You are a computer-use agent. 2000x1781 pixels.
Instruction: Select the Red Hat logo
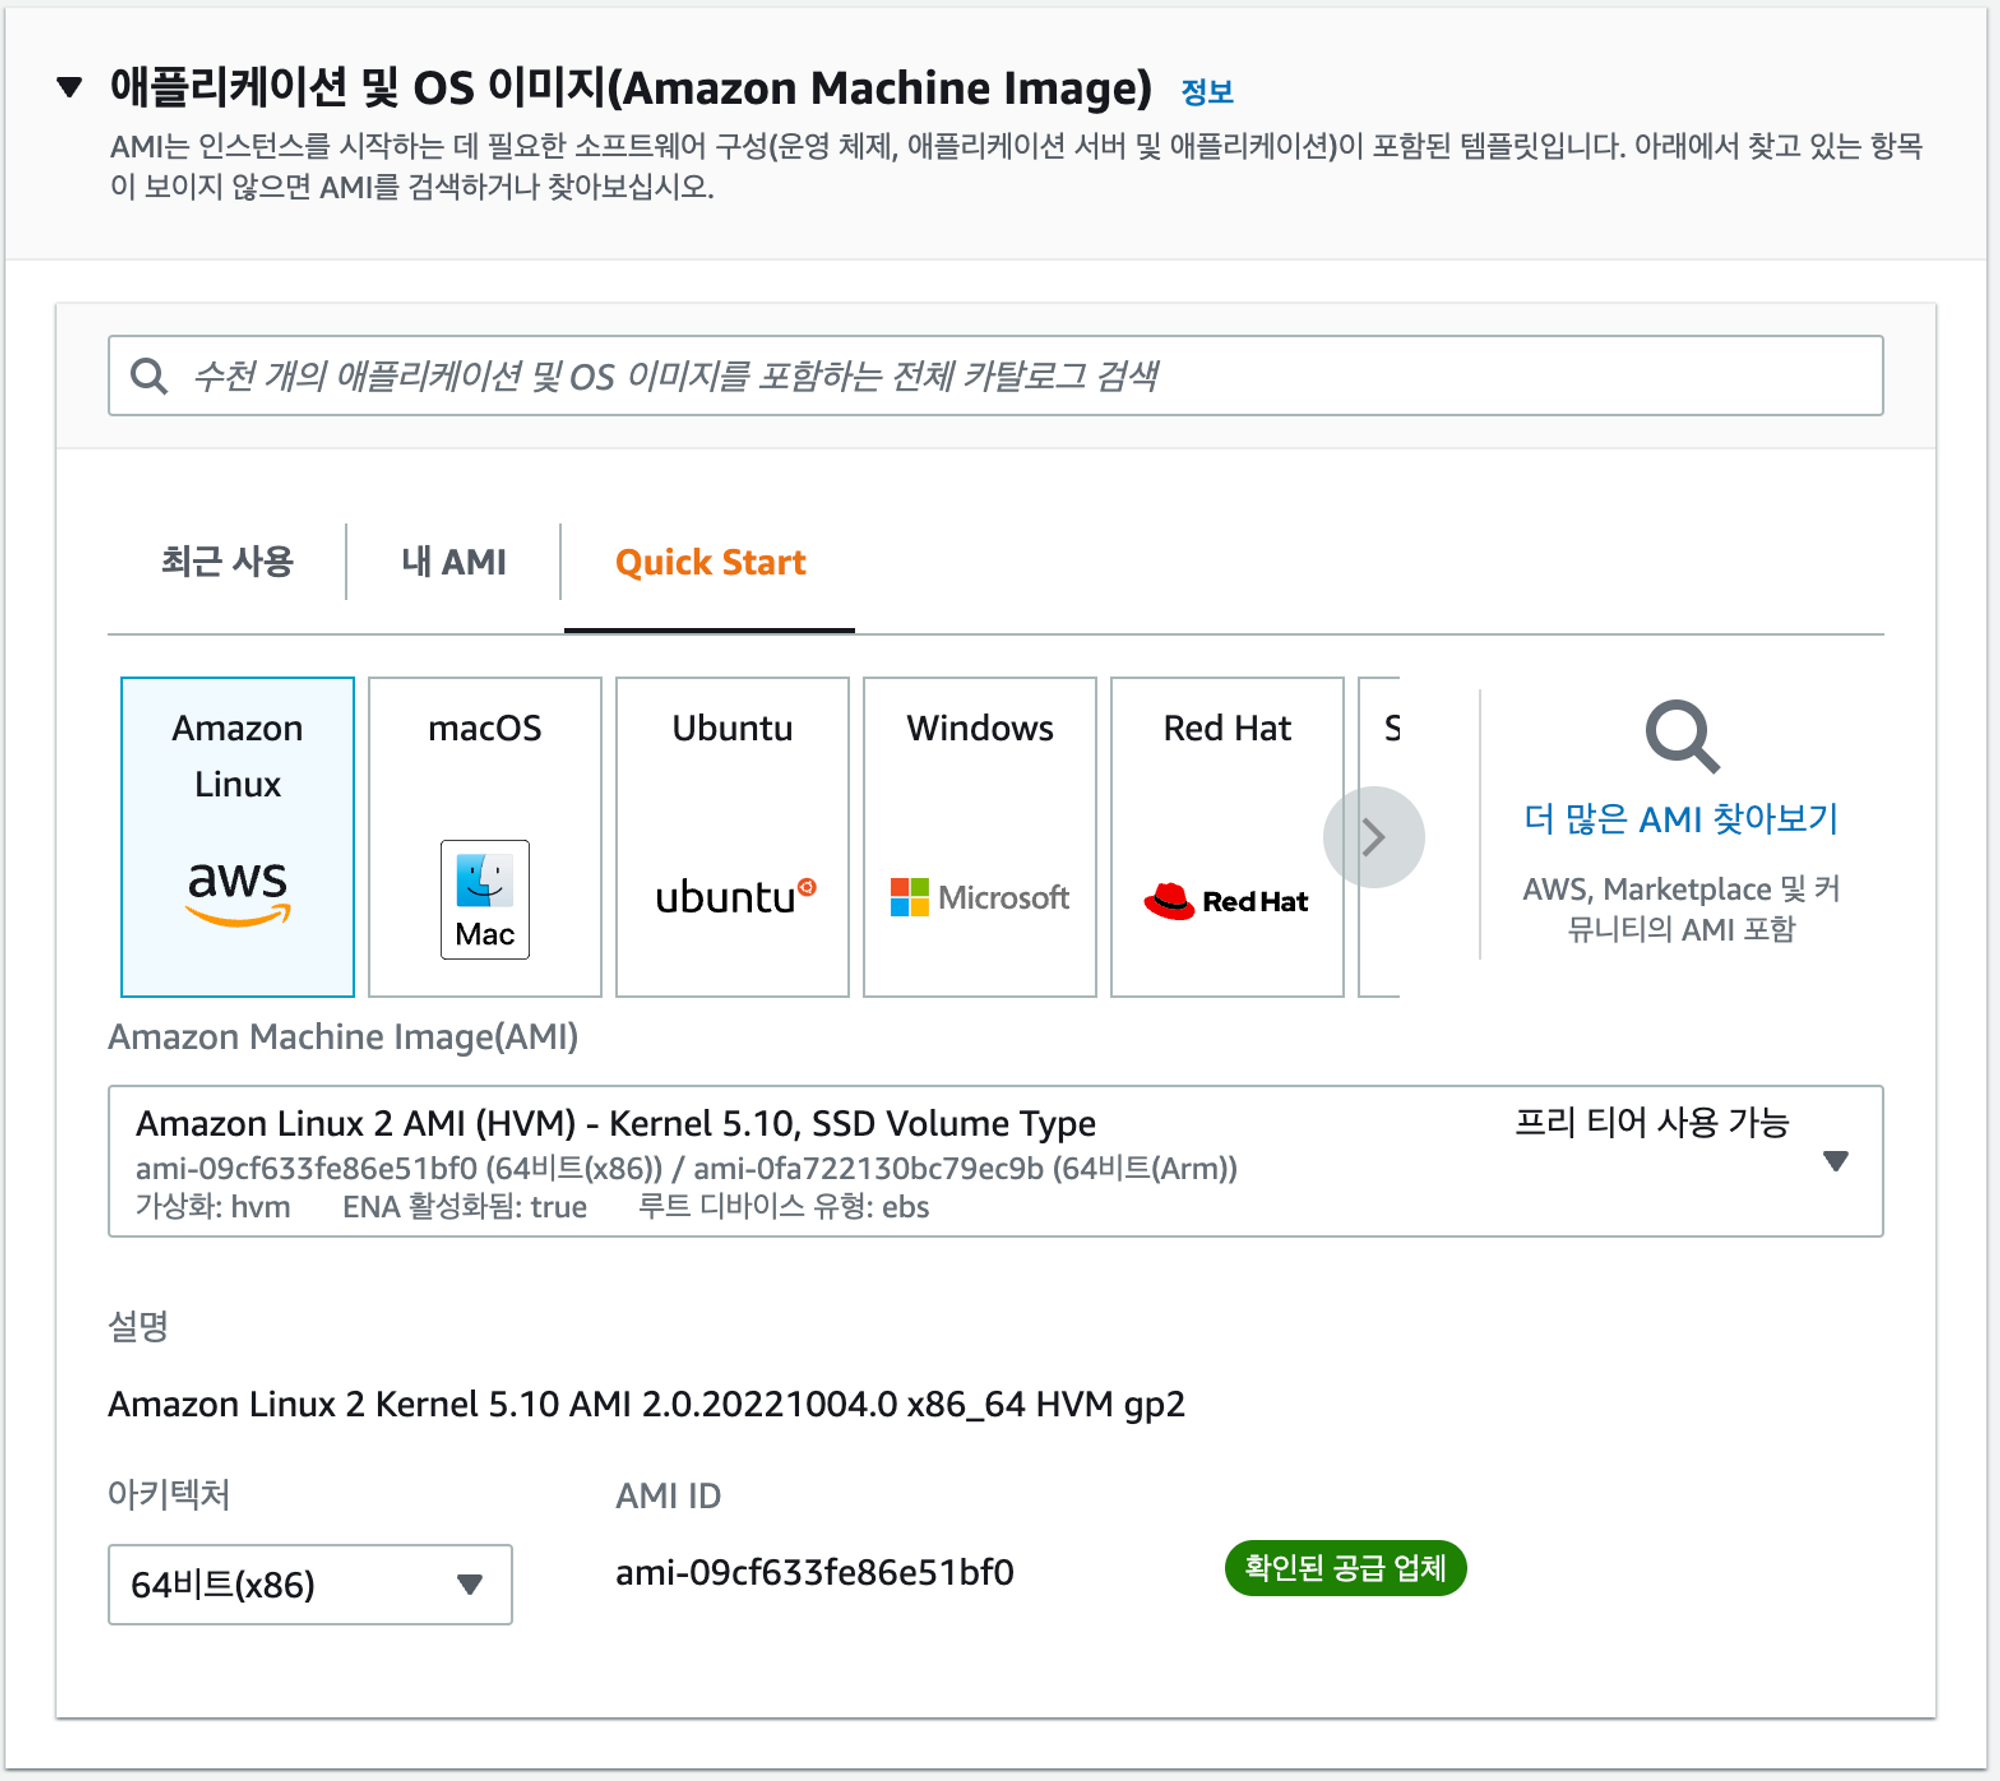pyautogui.click(x=1226, y=900)
